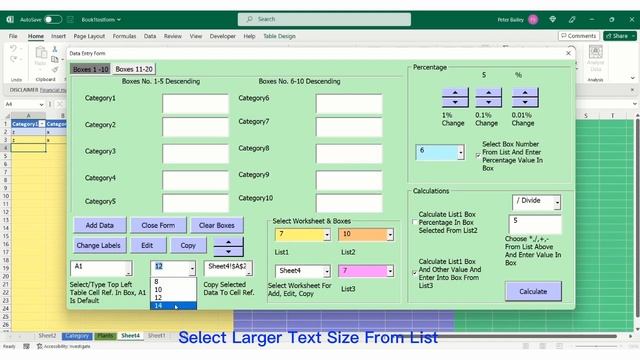Open the Sheet4 worksheet dropdown

pyautogui.click(x=327, y=271)
